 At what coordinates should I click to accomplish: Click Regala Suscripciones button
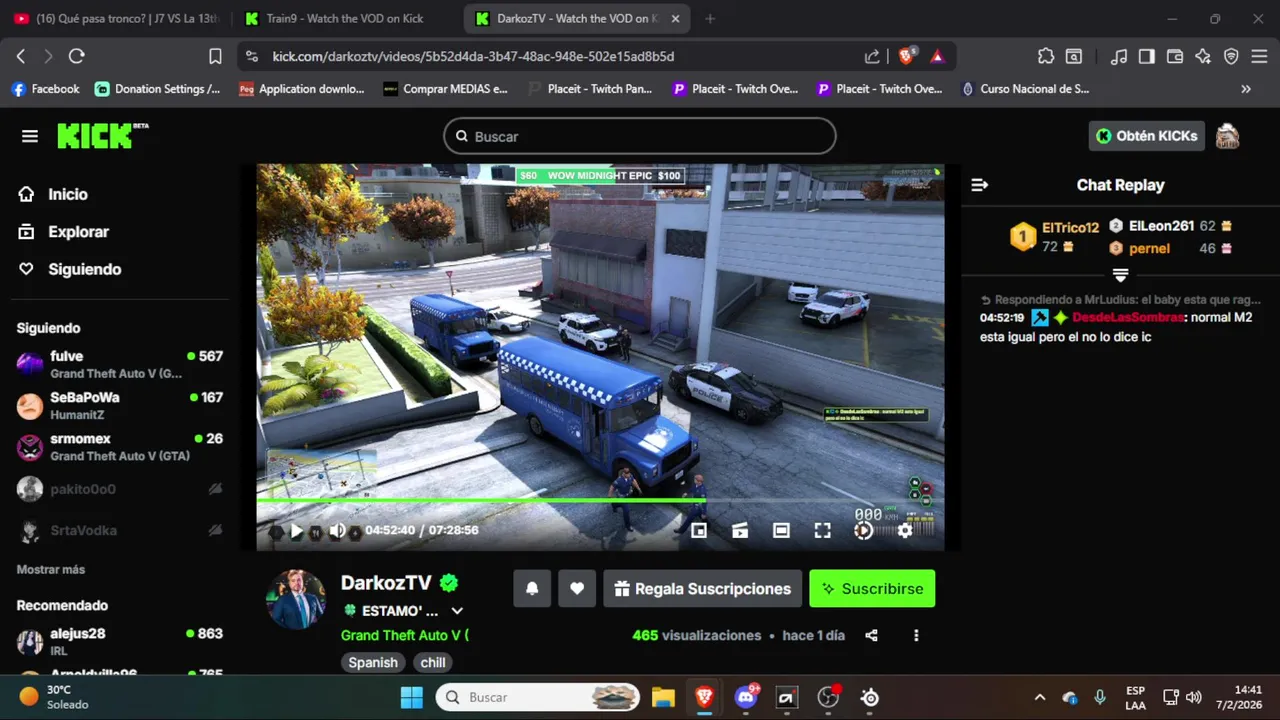coord(703,589)
